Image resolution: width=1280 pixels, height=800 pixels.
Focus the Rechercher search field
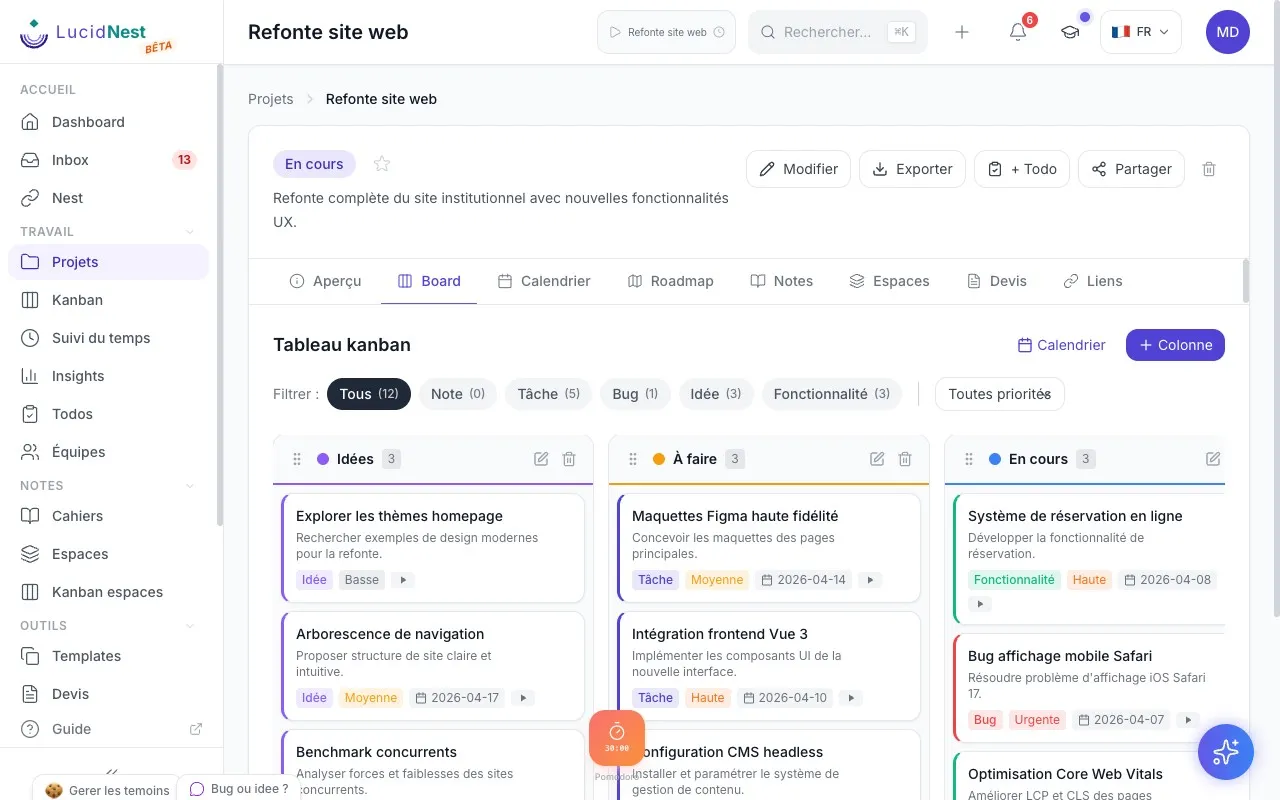[x=838, y=32]
